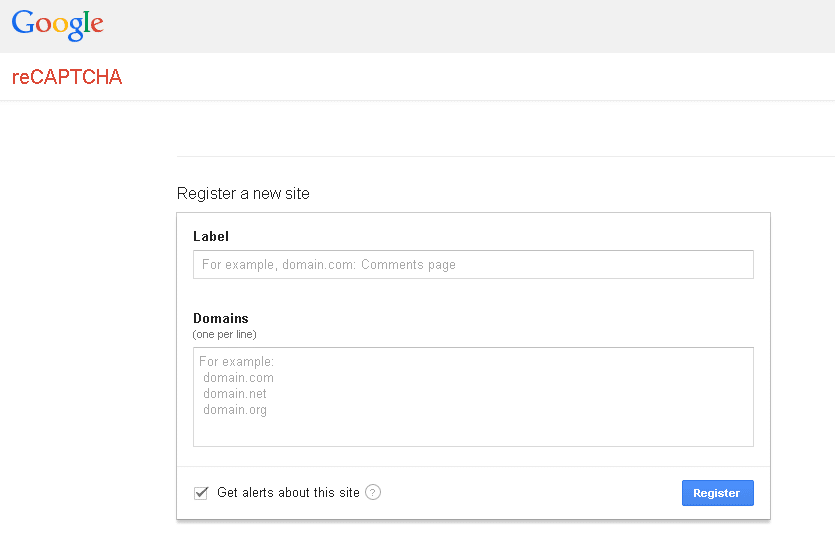This screenshot has height=534, width=835.
Task: Click the "Register a new site" heading
Action: pyautogui.click(x=243, y=193)
